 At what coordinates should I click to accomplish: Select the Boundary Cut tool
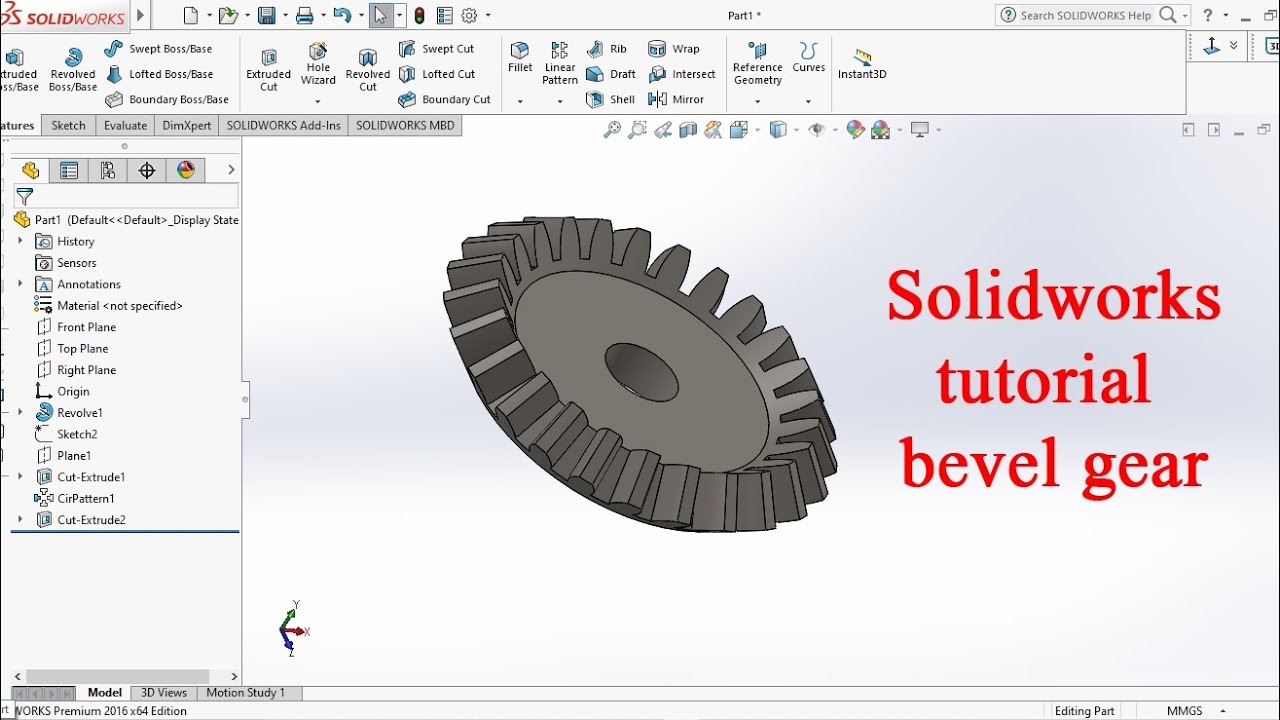[x=444, y=99]
